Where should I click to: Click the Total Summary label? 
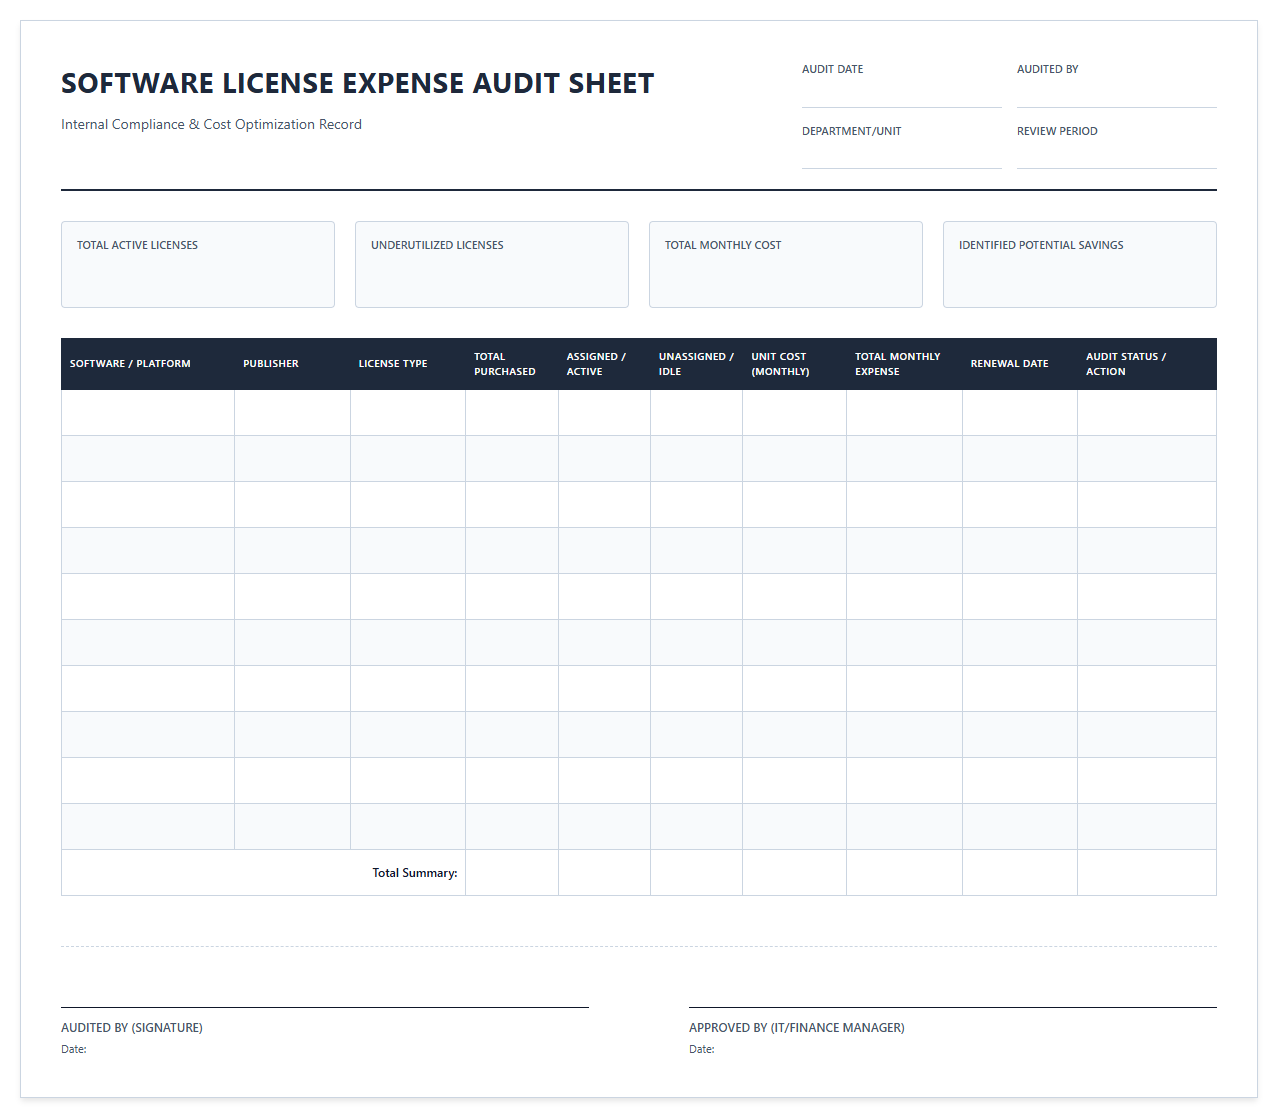point(415,873)
